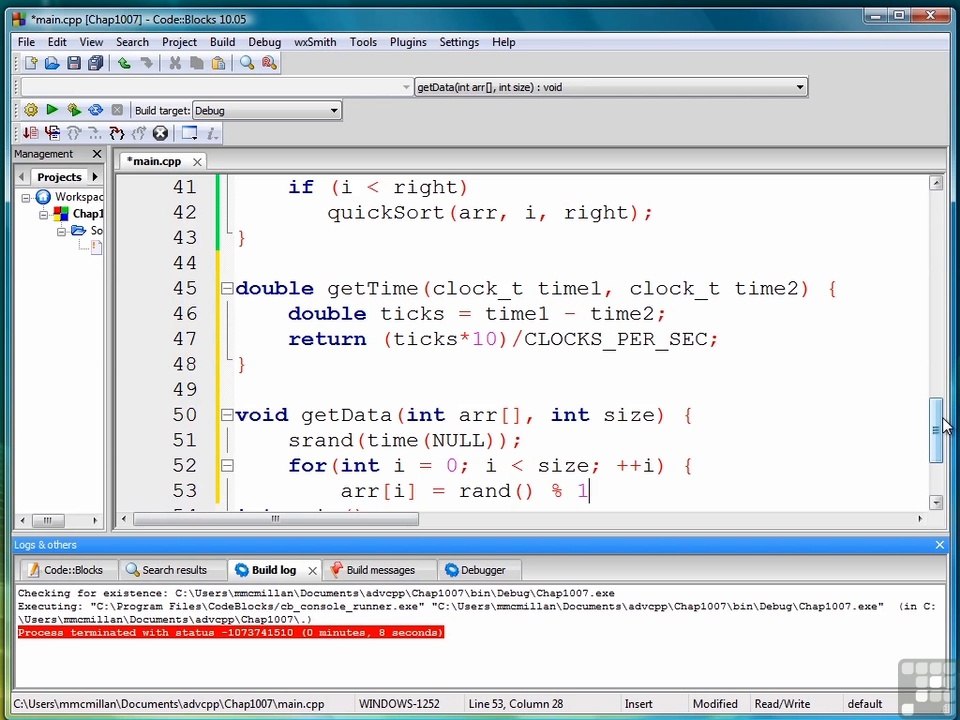
Task: Save the current file with the floppy icon
Action: 74,63
